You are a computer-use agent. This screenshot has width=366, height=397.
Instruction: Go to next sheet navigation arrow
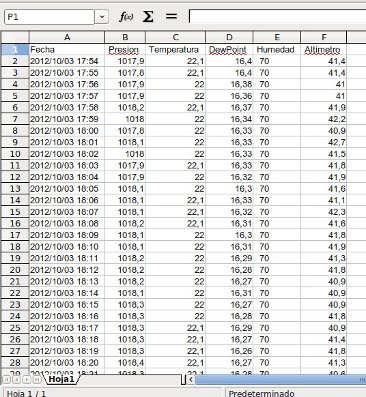[27, 379]
